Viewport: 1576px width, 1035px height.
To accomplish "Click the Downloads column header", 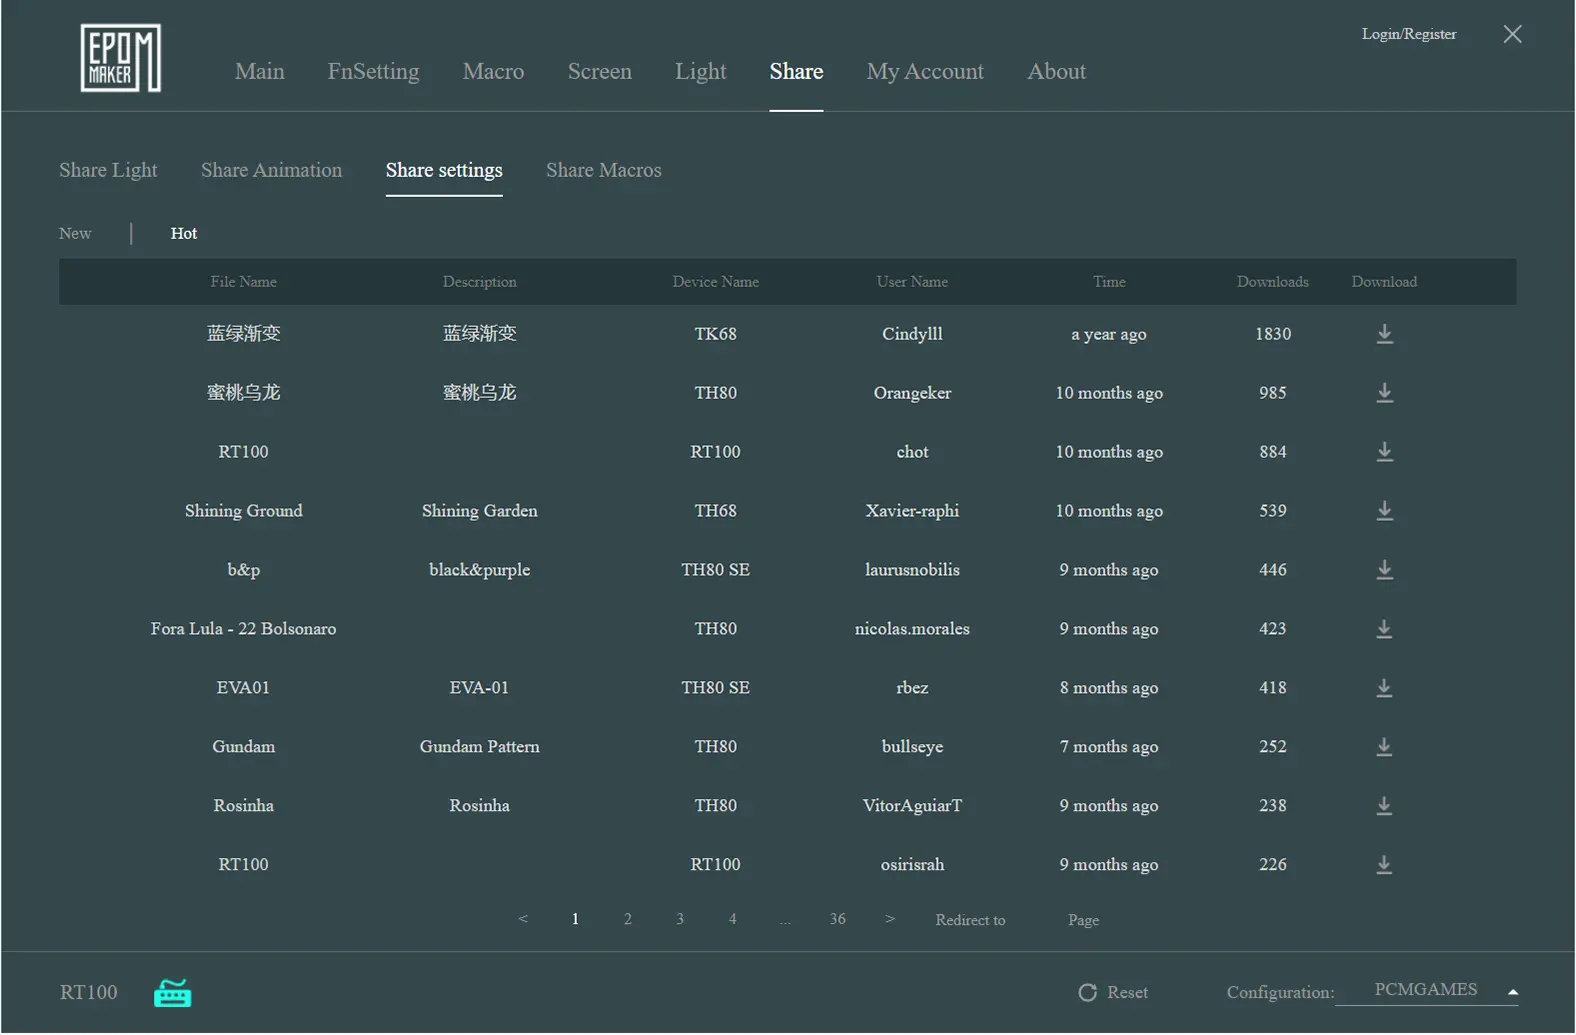I will [x=1272, y=282].
